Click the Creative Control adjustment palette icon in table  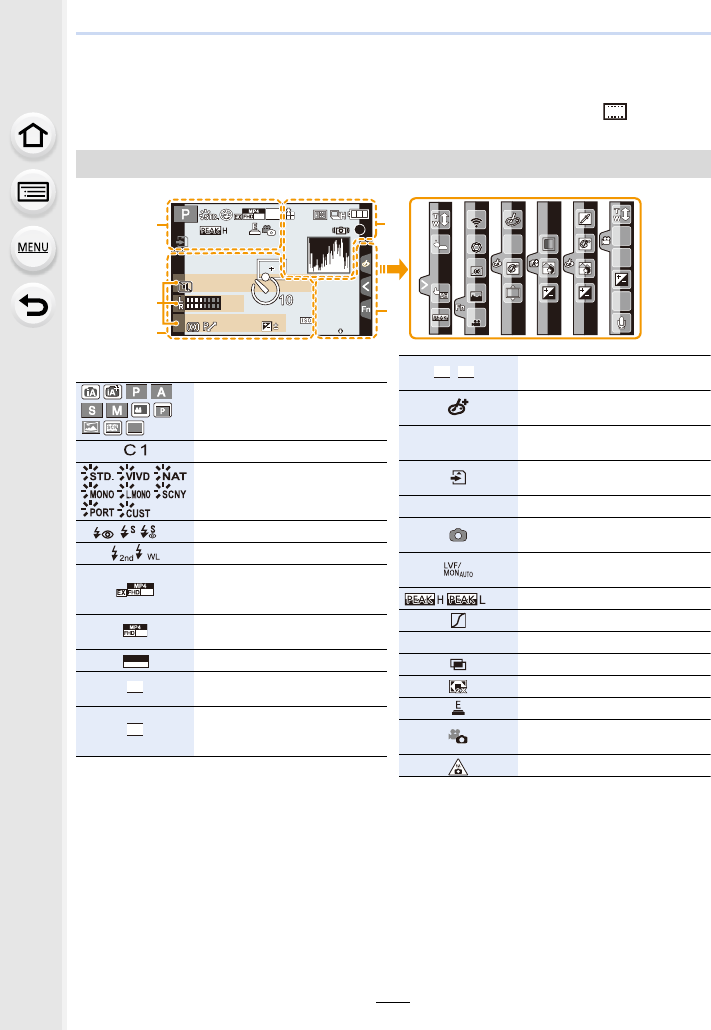(x=458, y=408)
